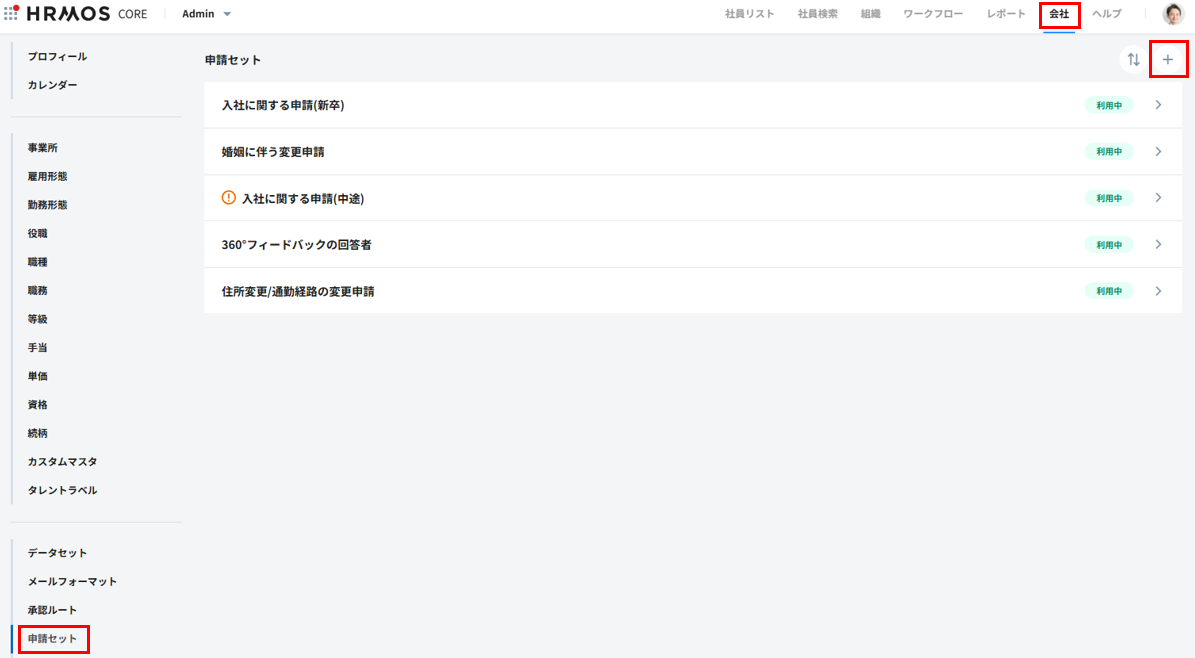Viewport: 1195px width, 658px height.
Task: Open the ワークフロー tab
Action: click(933, 14)
